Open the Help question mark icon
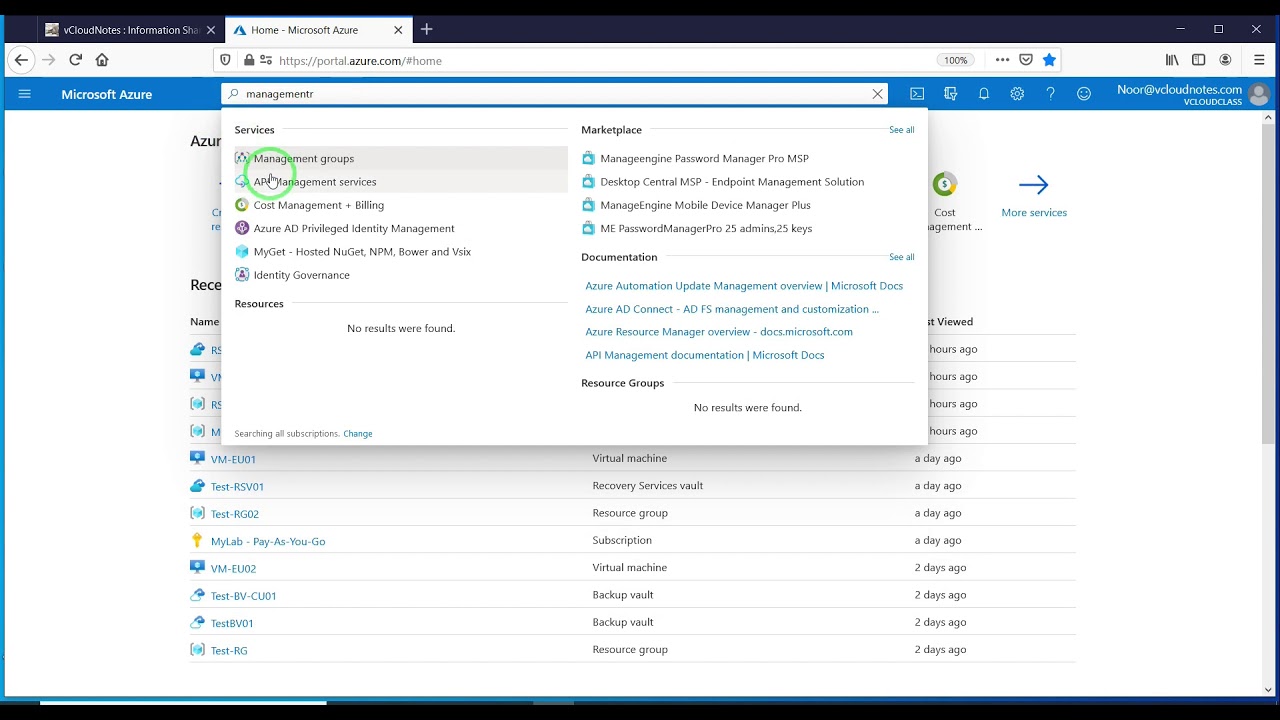The height and width of the screenshot is (720, 1280). (x=1050, y=94)
